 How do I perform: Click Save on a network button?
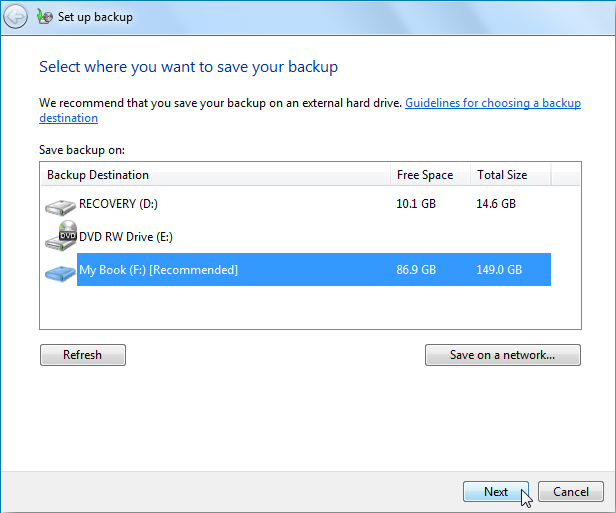[501, 355]
